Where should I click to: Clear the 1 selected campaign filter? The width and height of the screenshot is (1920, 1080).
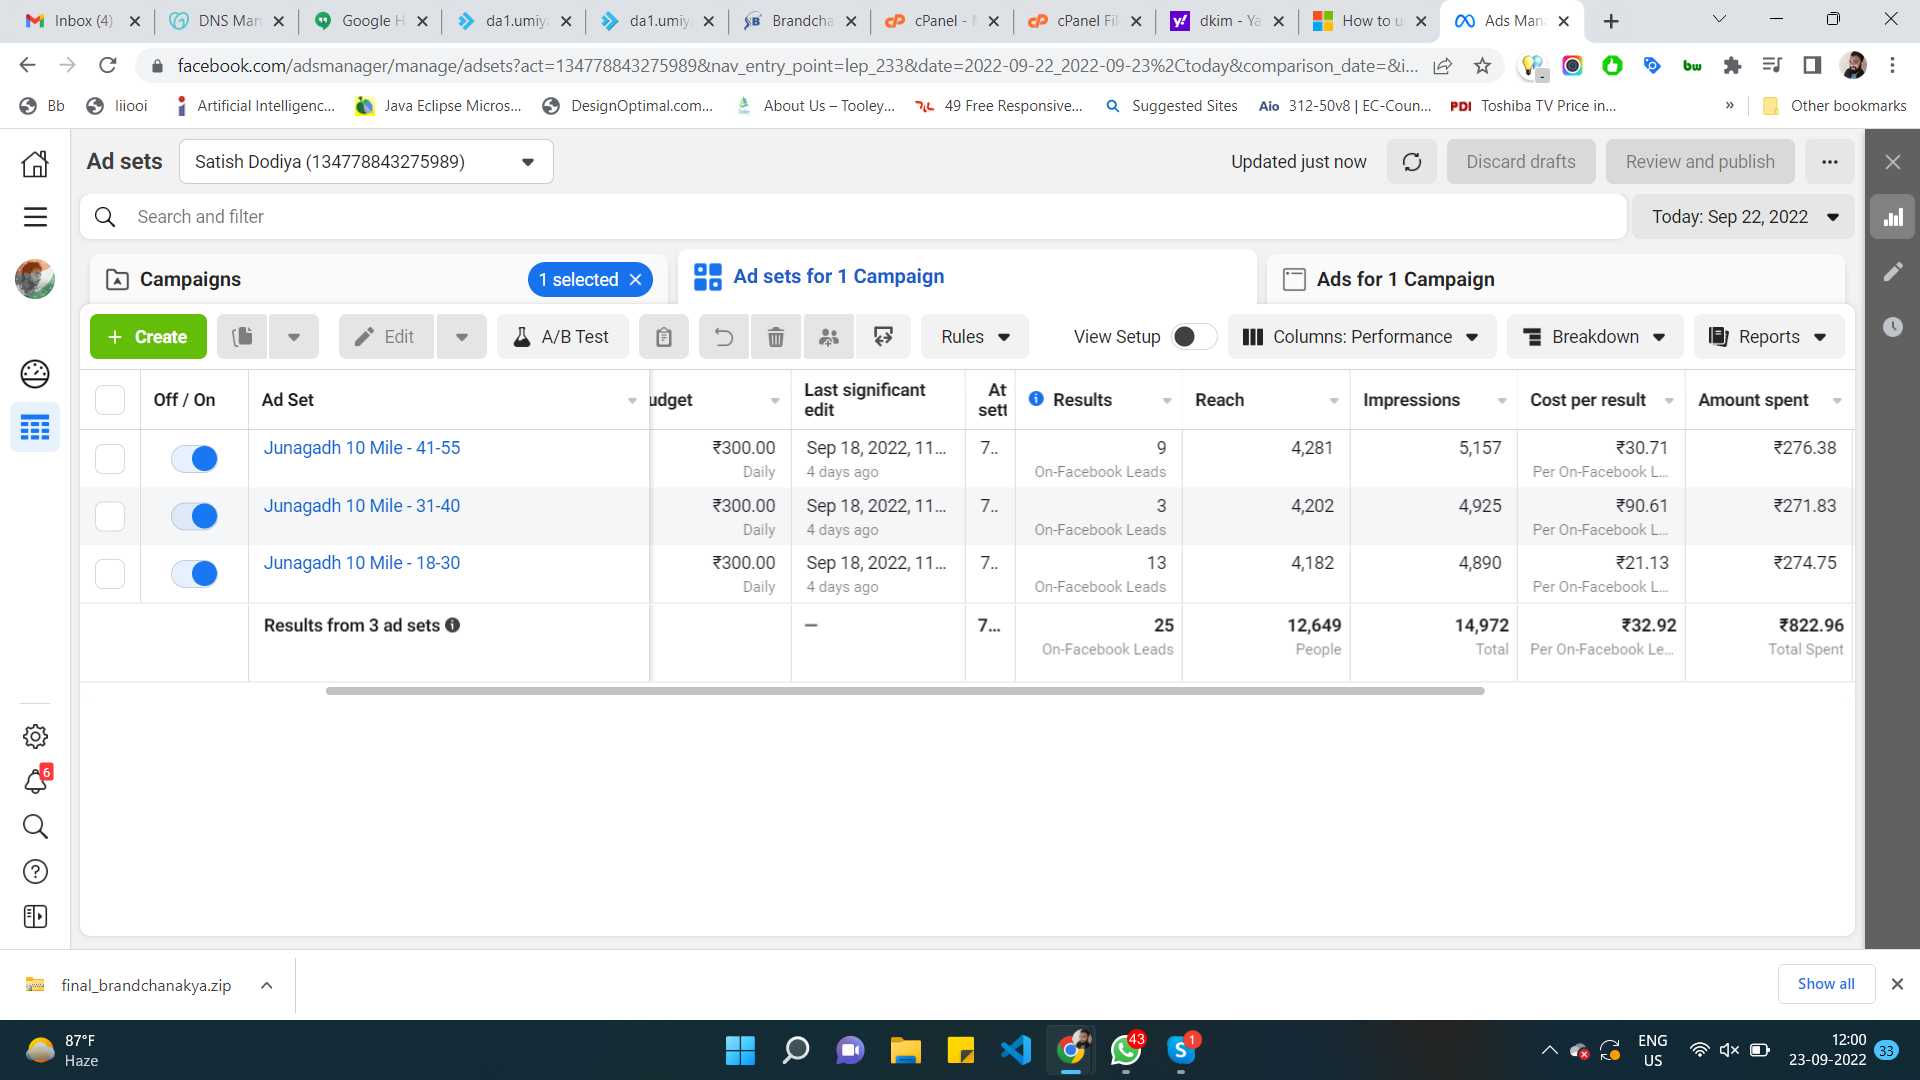636,280
